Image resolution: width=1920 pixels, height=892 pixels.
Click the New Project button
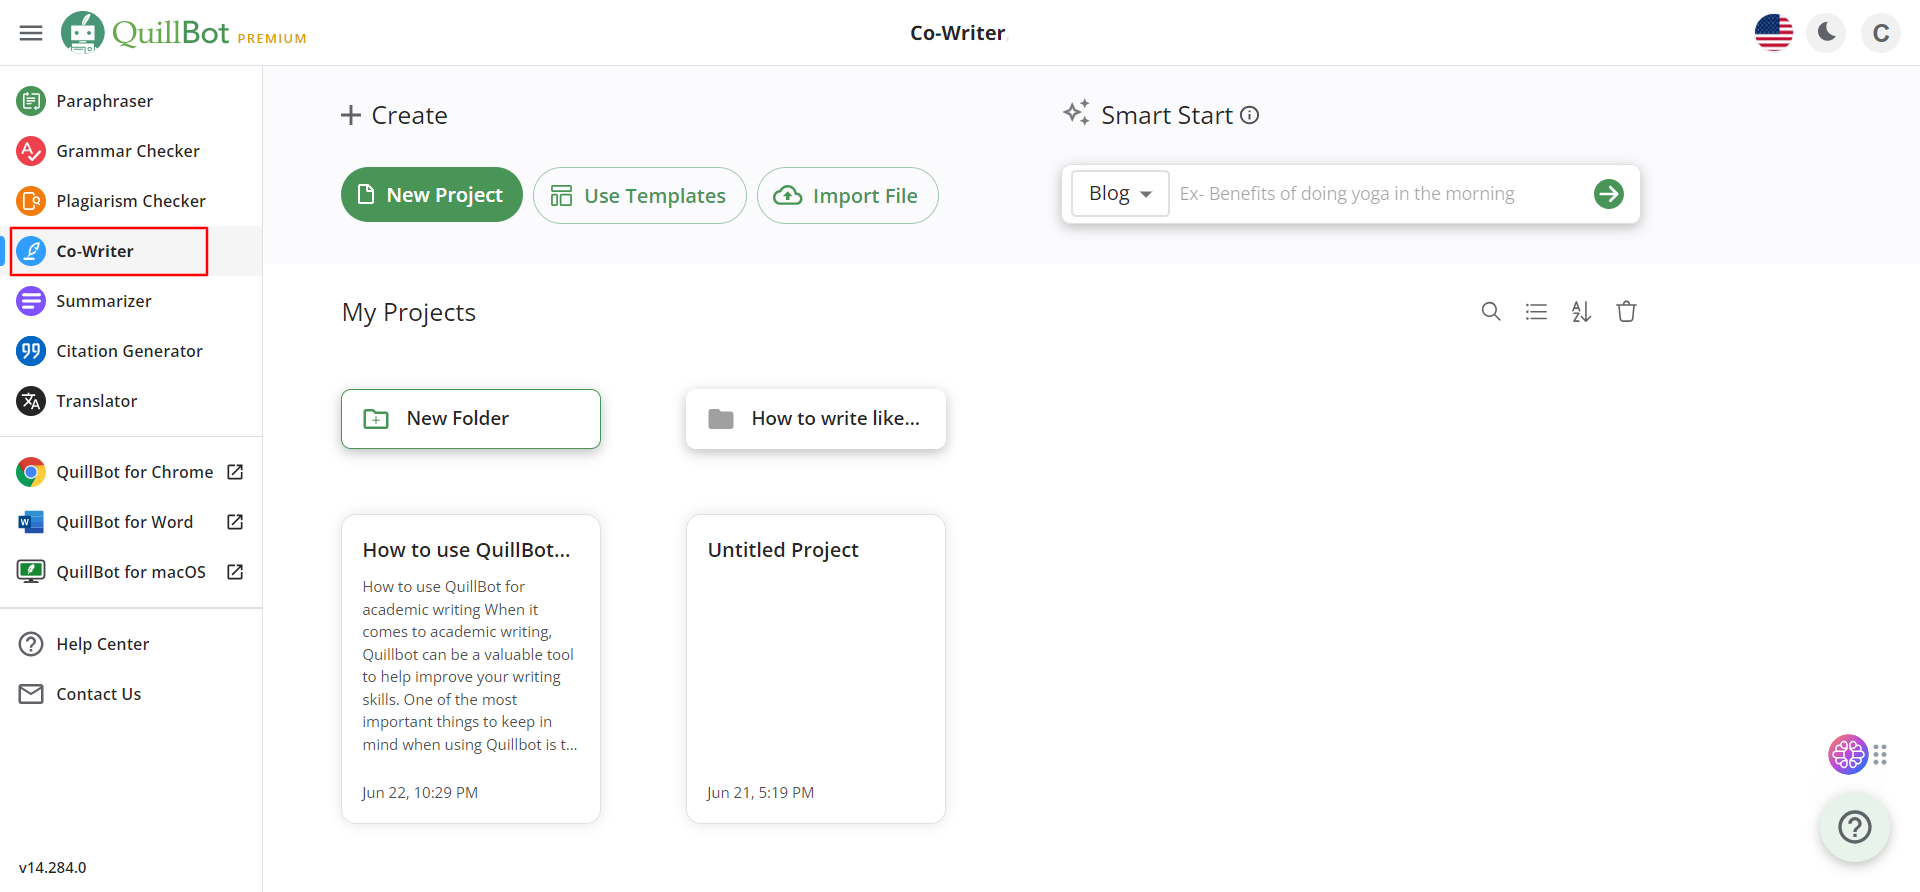pyautogui.click(x=432, y=195)
